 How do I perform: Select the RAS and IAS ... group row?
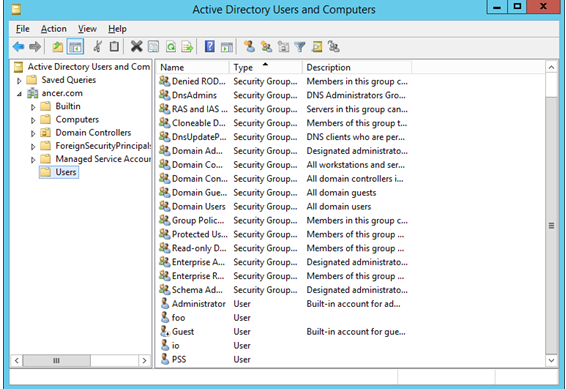[283, 109]
